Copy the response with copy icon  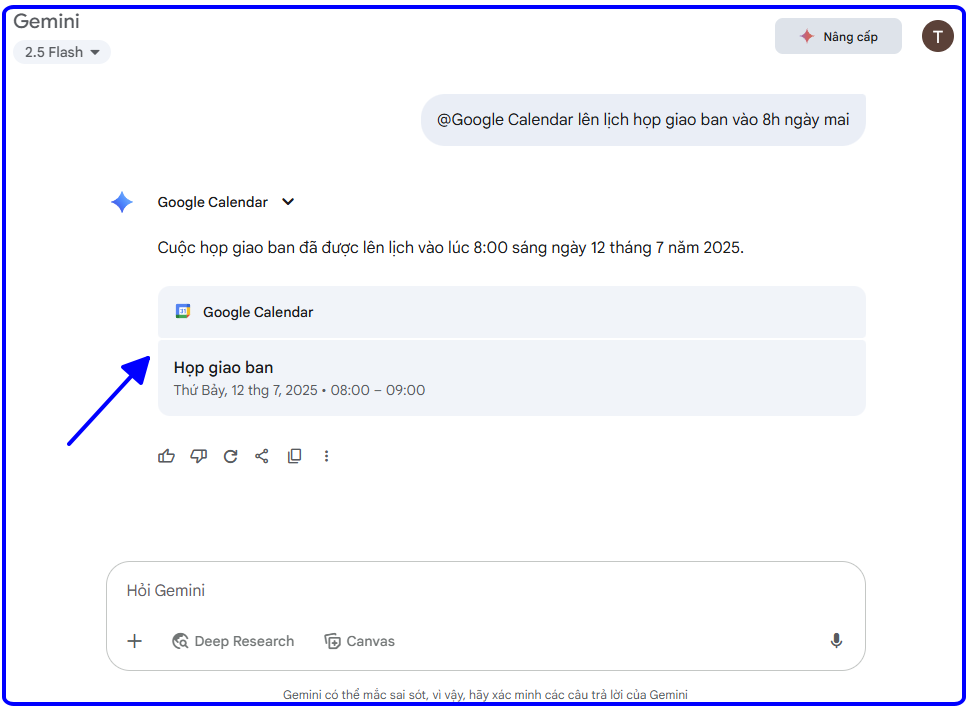(294, 456)
